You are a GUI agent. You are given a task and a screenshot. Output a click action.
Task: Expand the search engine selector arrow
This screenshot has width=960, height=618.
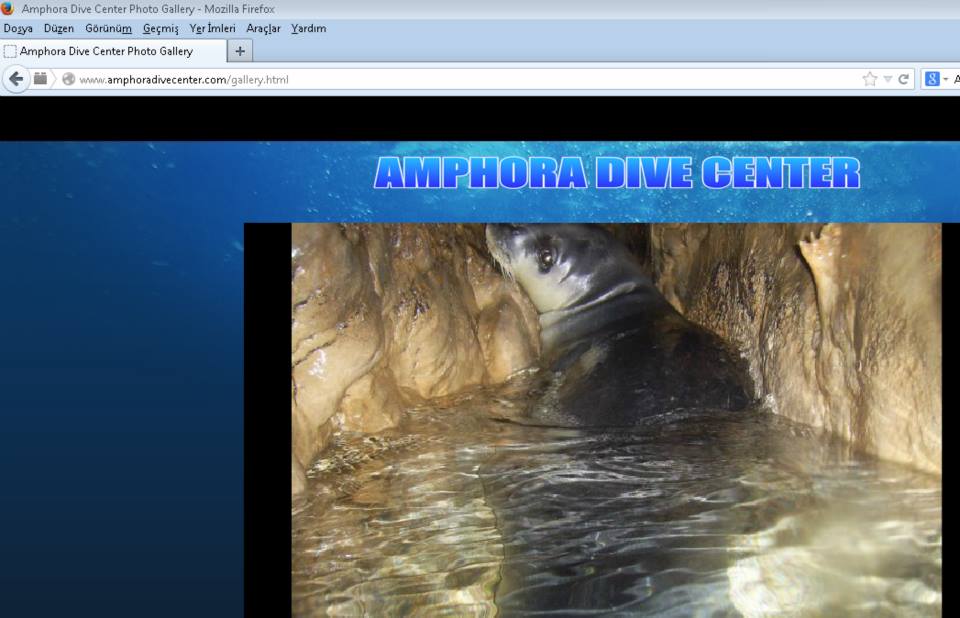[946, 79]
